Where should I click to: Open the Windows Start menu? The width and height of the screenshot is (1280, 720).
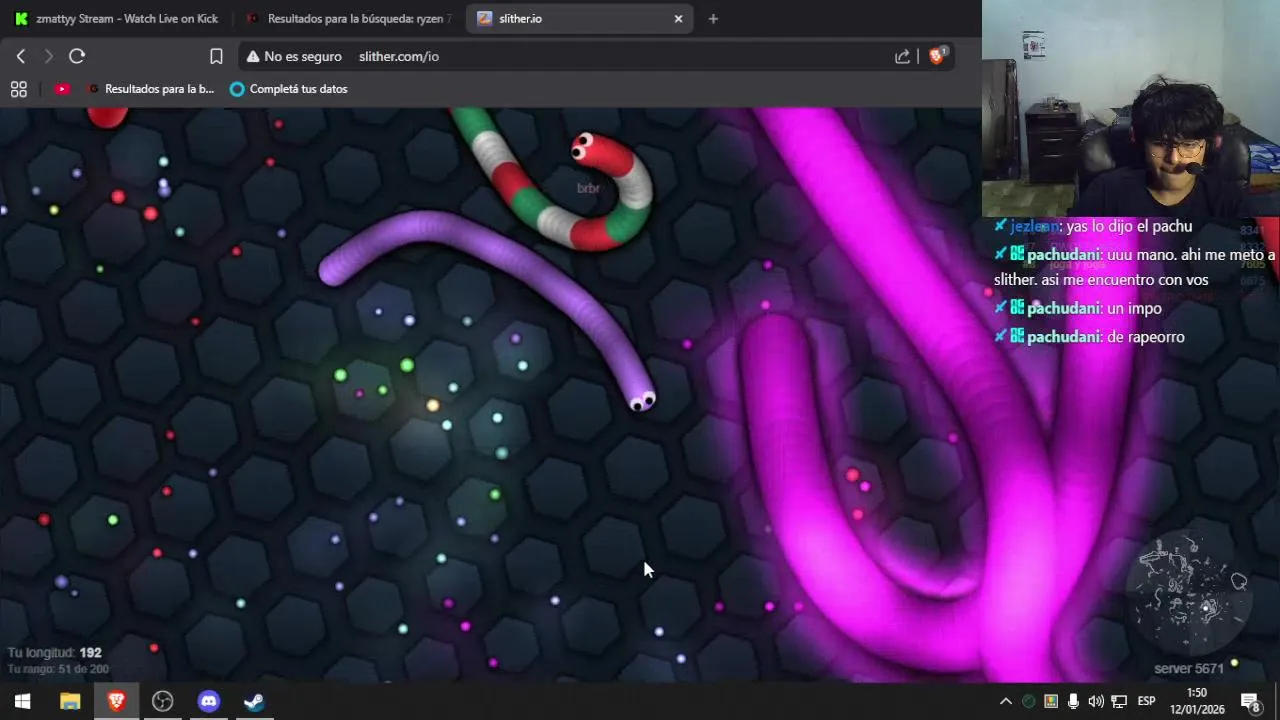22,702
